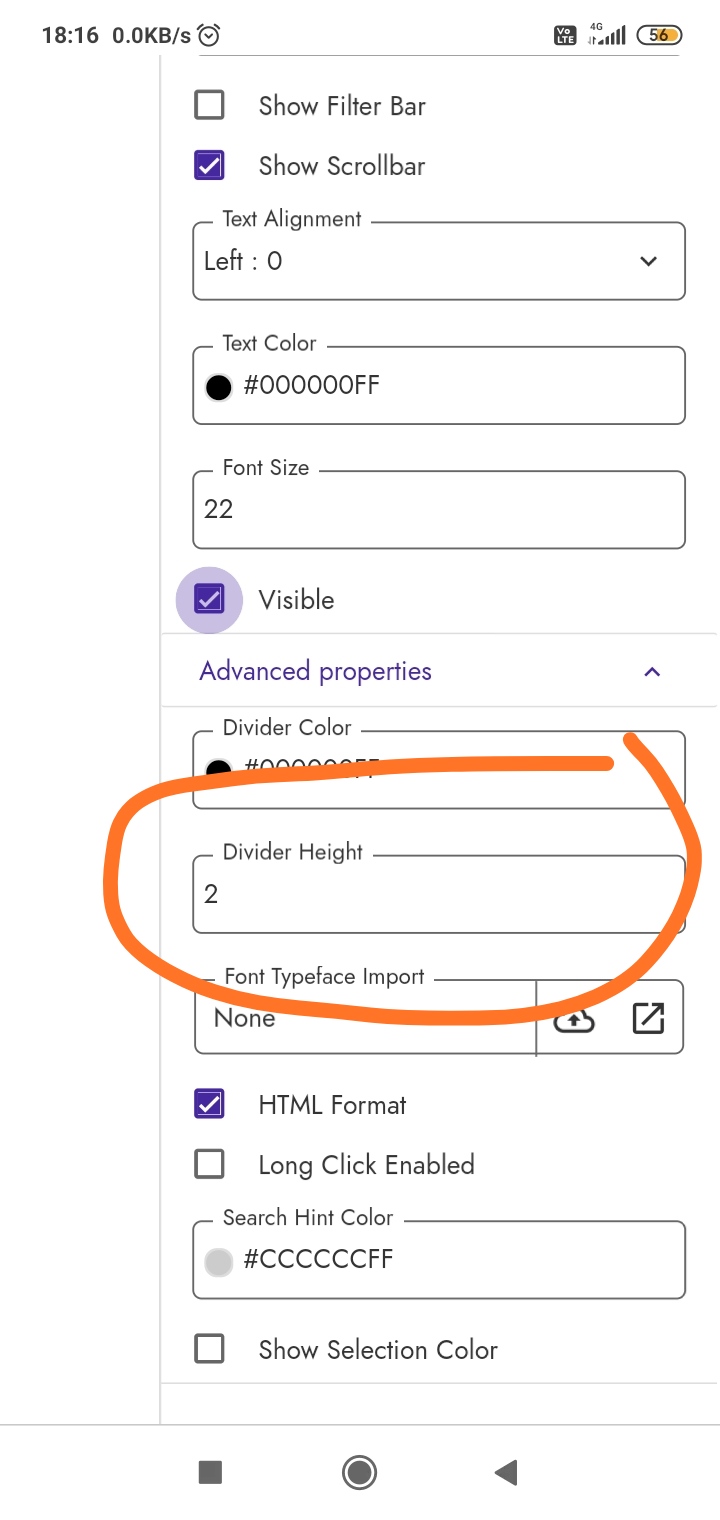Open the font typeface external link icon
Screen dimensions: 720x1520
click(648, 1018)
